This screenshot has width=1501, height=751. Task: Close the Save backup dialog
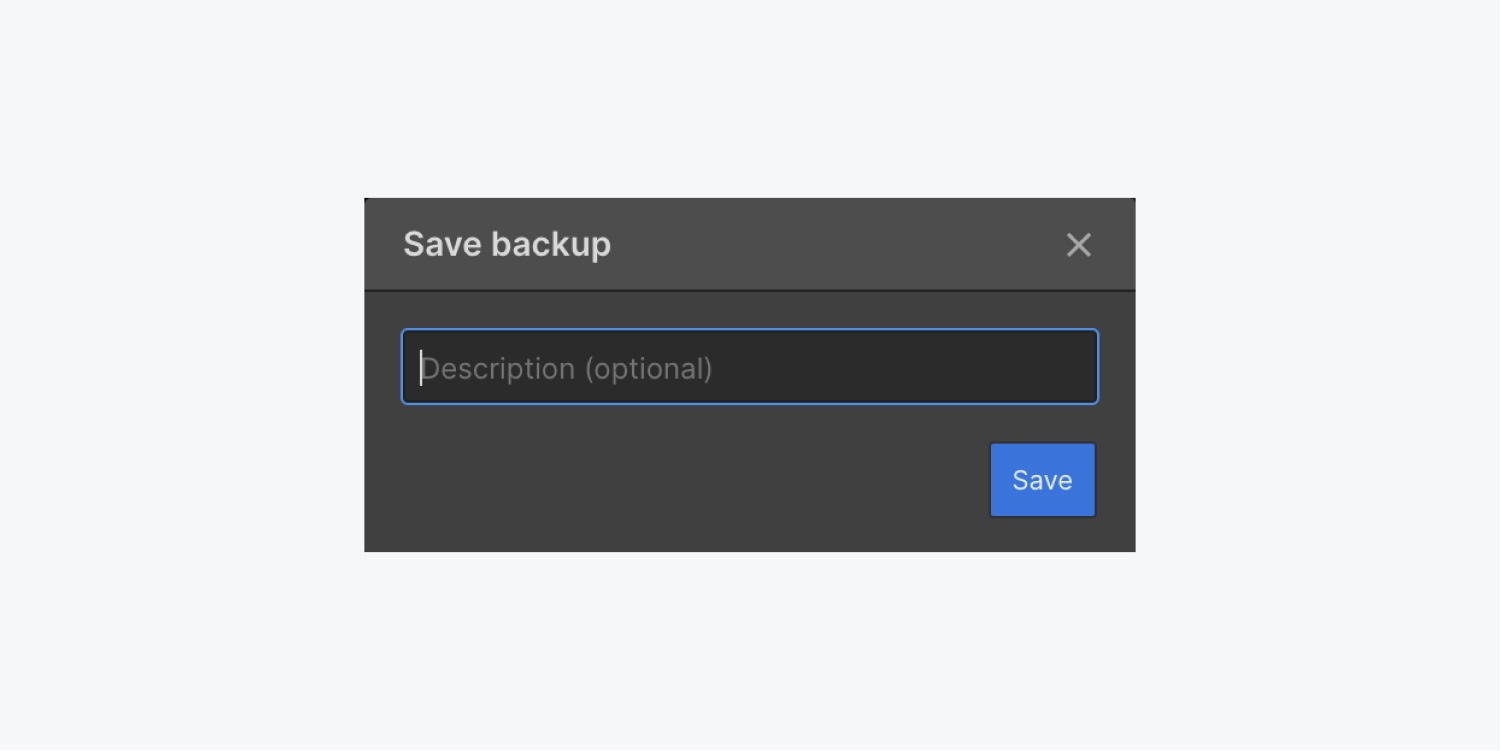point(1078,245)
